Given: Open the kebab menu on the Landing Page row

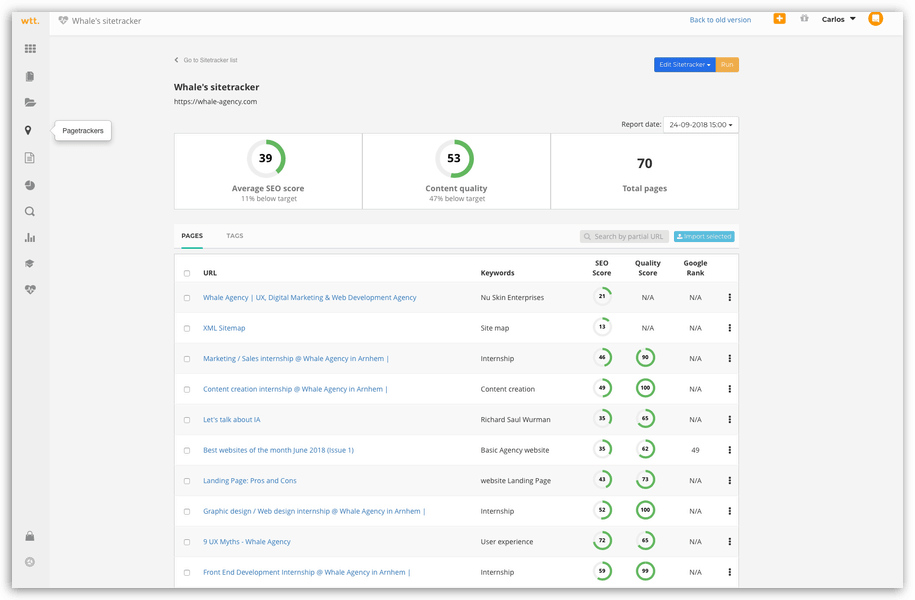Looking at the screenshot, I should 729,480.
